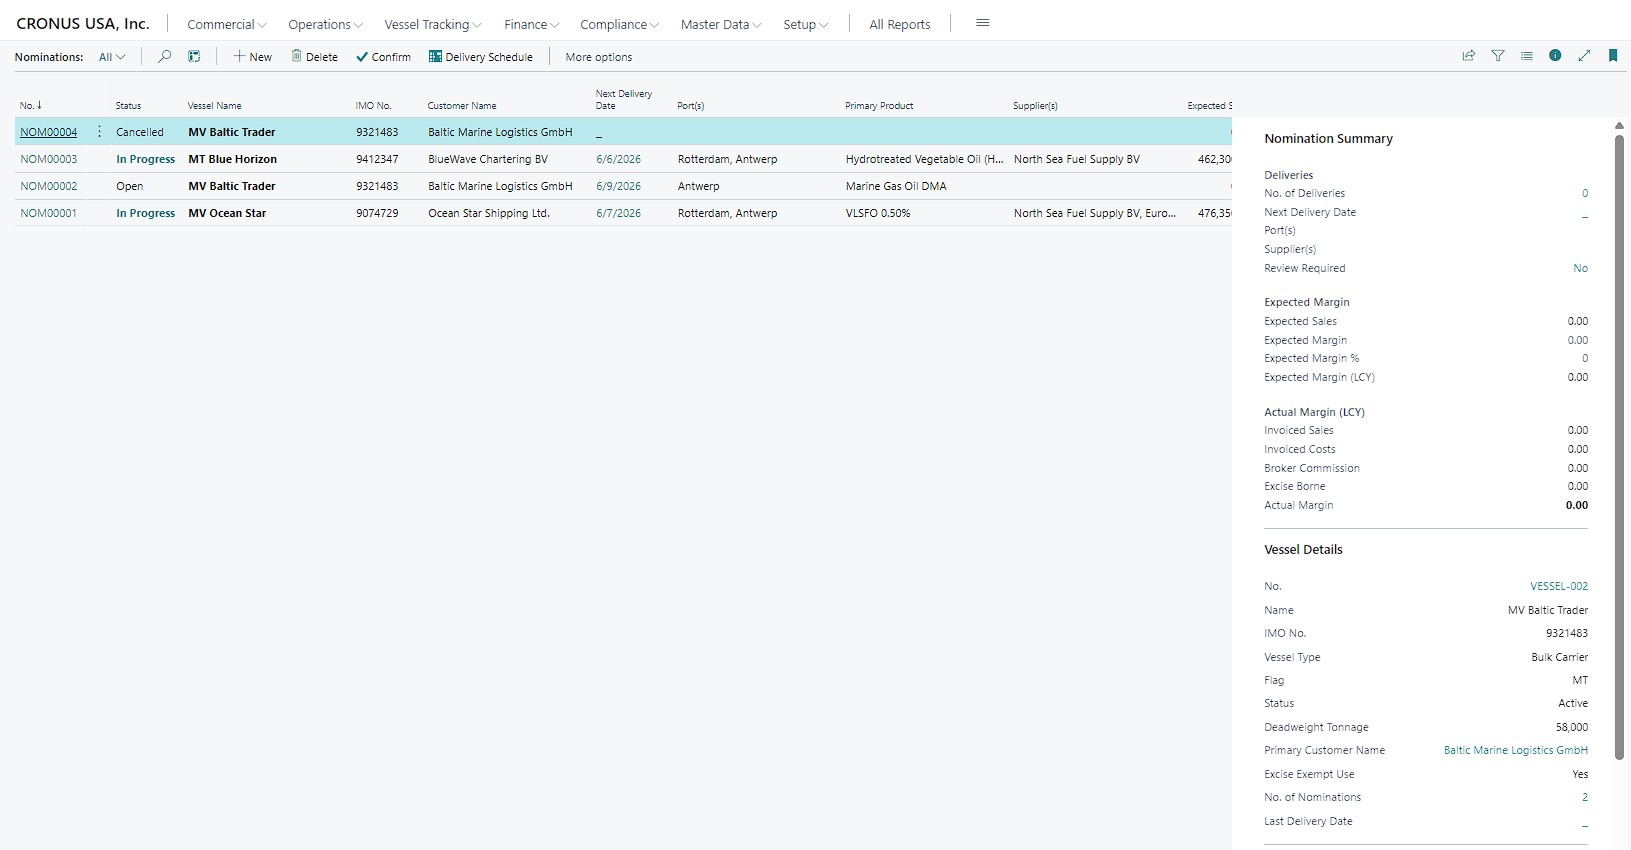Open the VESSEL-002 link
This screenshot has height=850, width=1631.
pos(1559,586)
